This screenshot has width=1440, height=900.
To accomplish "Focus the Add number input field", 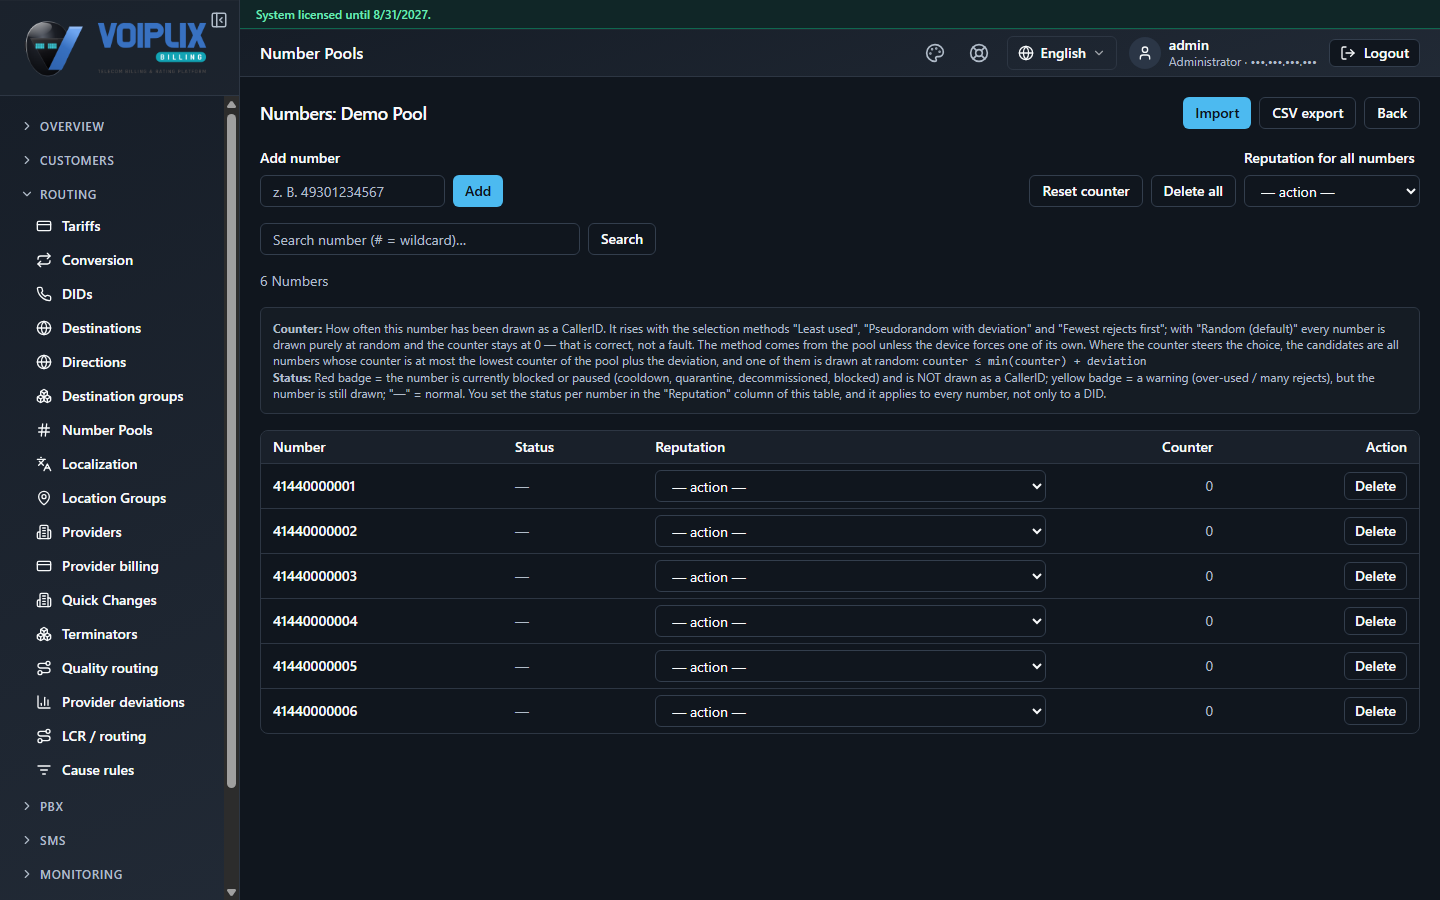I will pyautogui.click(x=352, y=191).
